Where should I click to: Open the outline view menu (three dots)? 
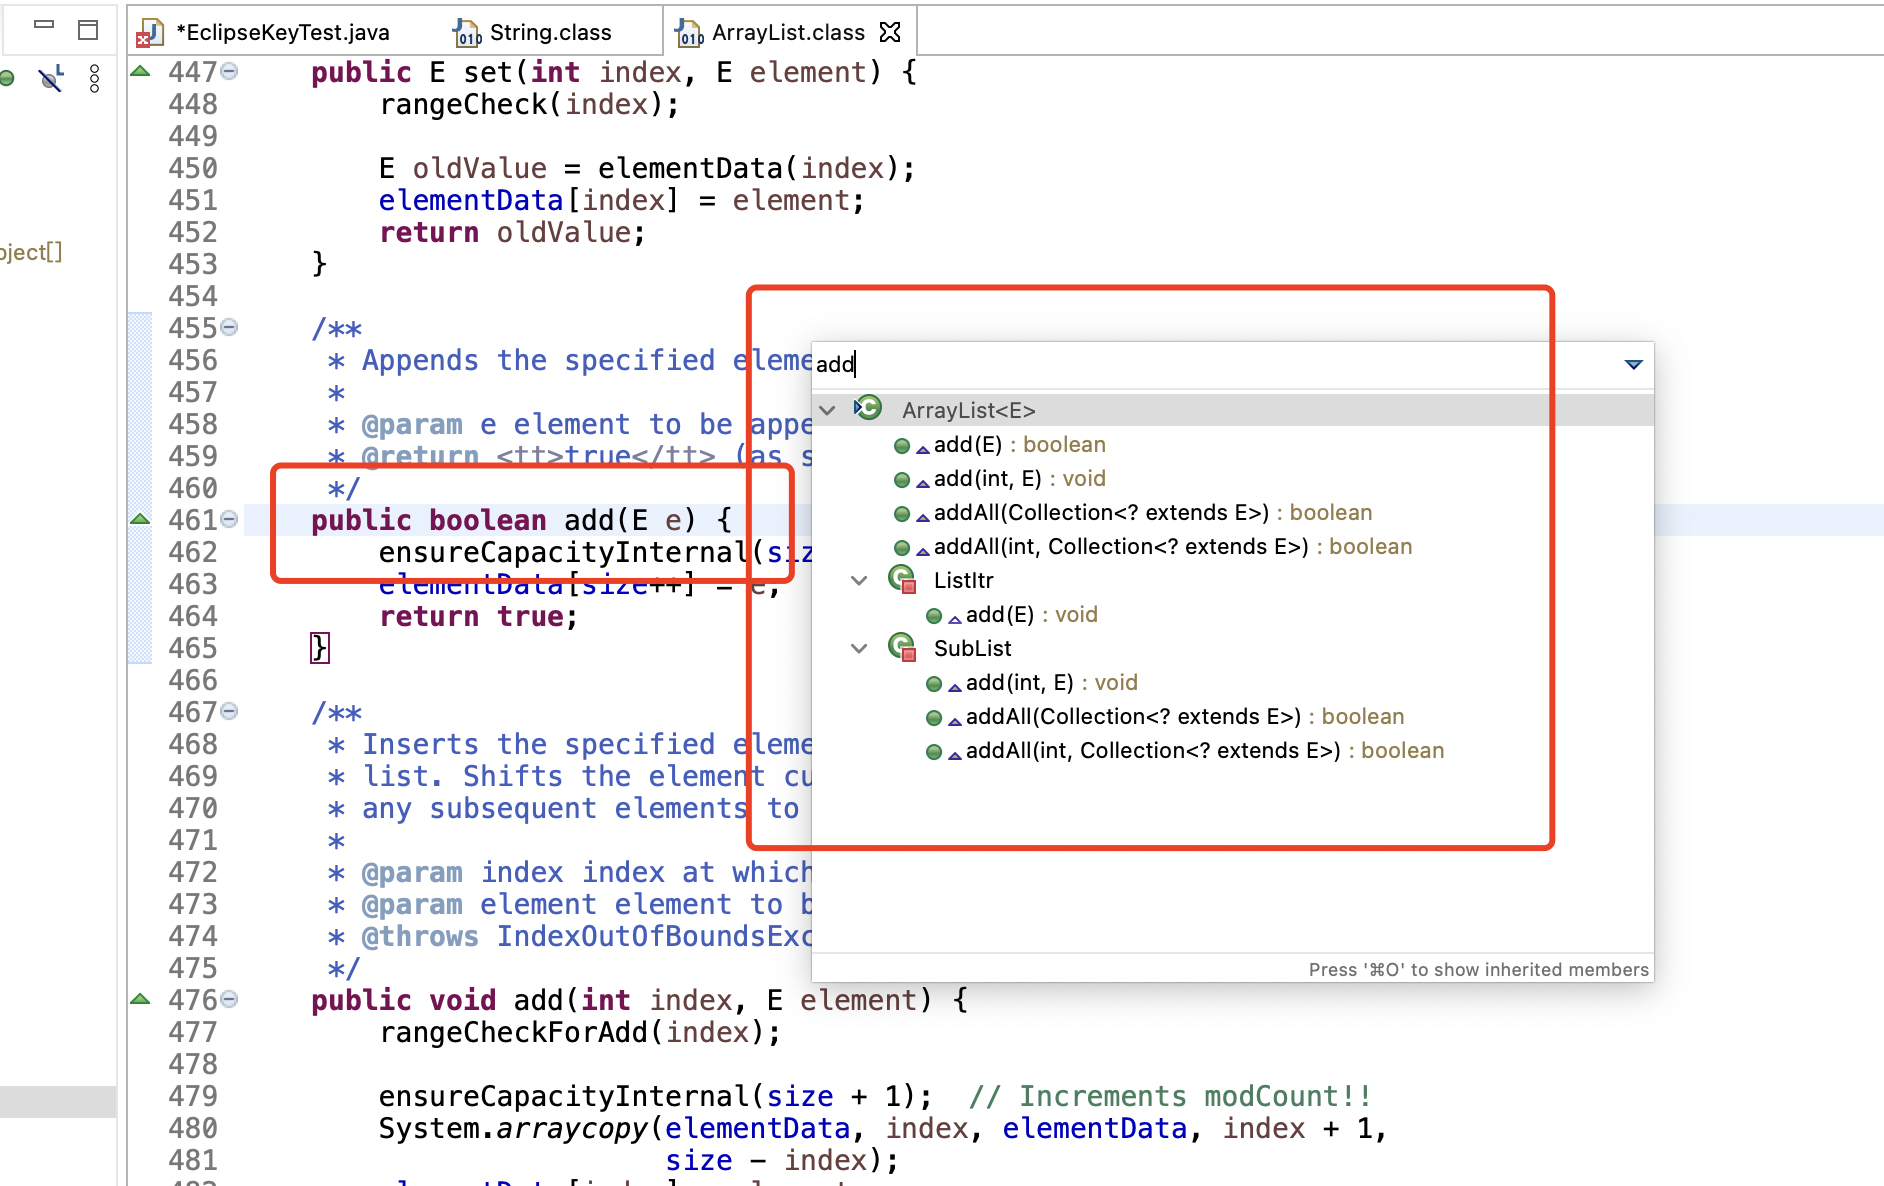[x=94, y=78]
